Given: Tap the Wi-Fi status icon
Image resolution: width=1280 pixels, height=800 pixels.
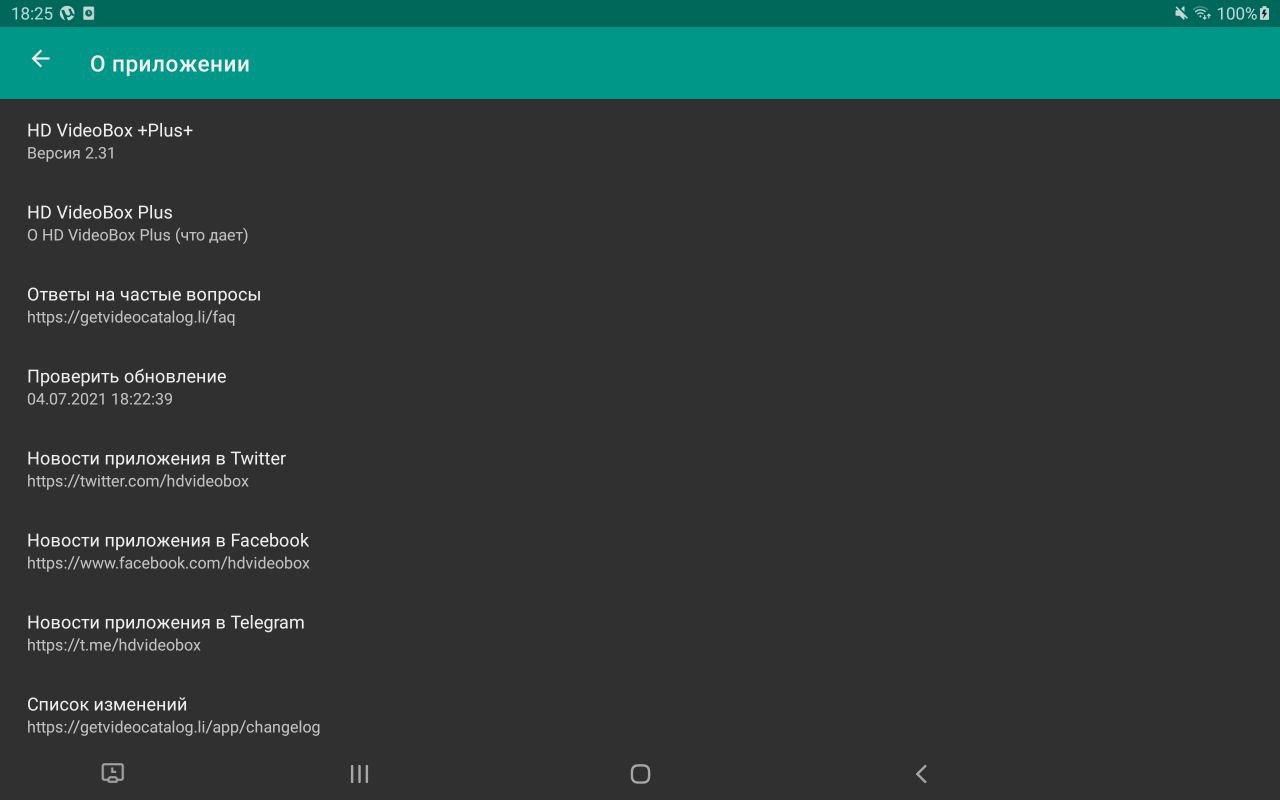Looking at the screenshot, I should pos(1202,13).
